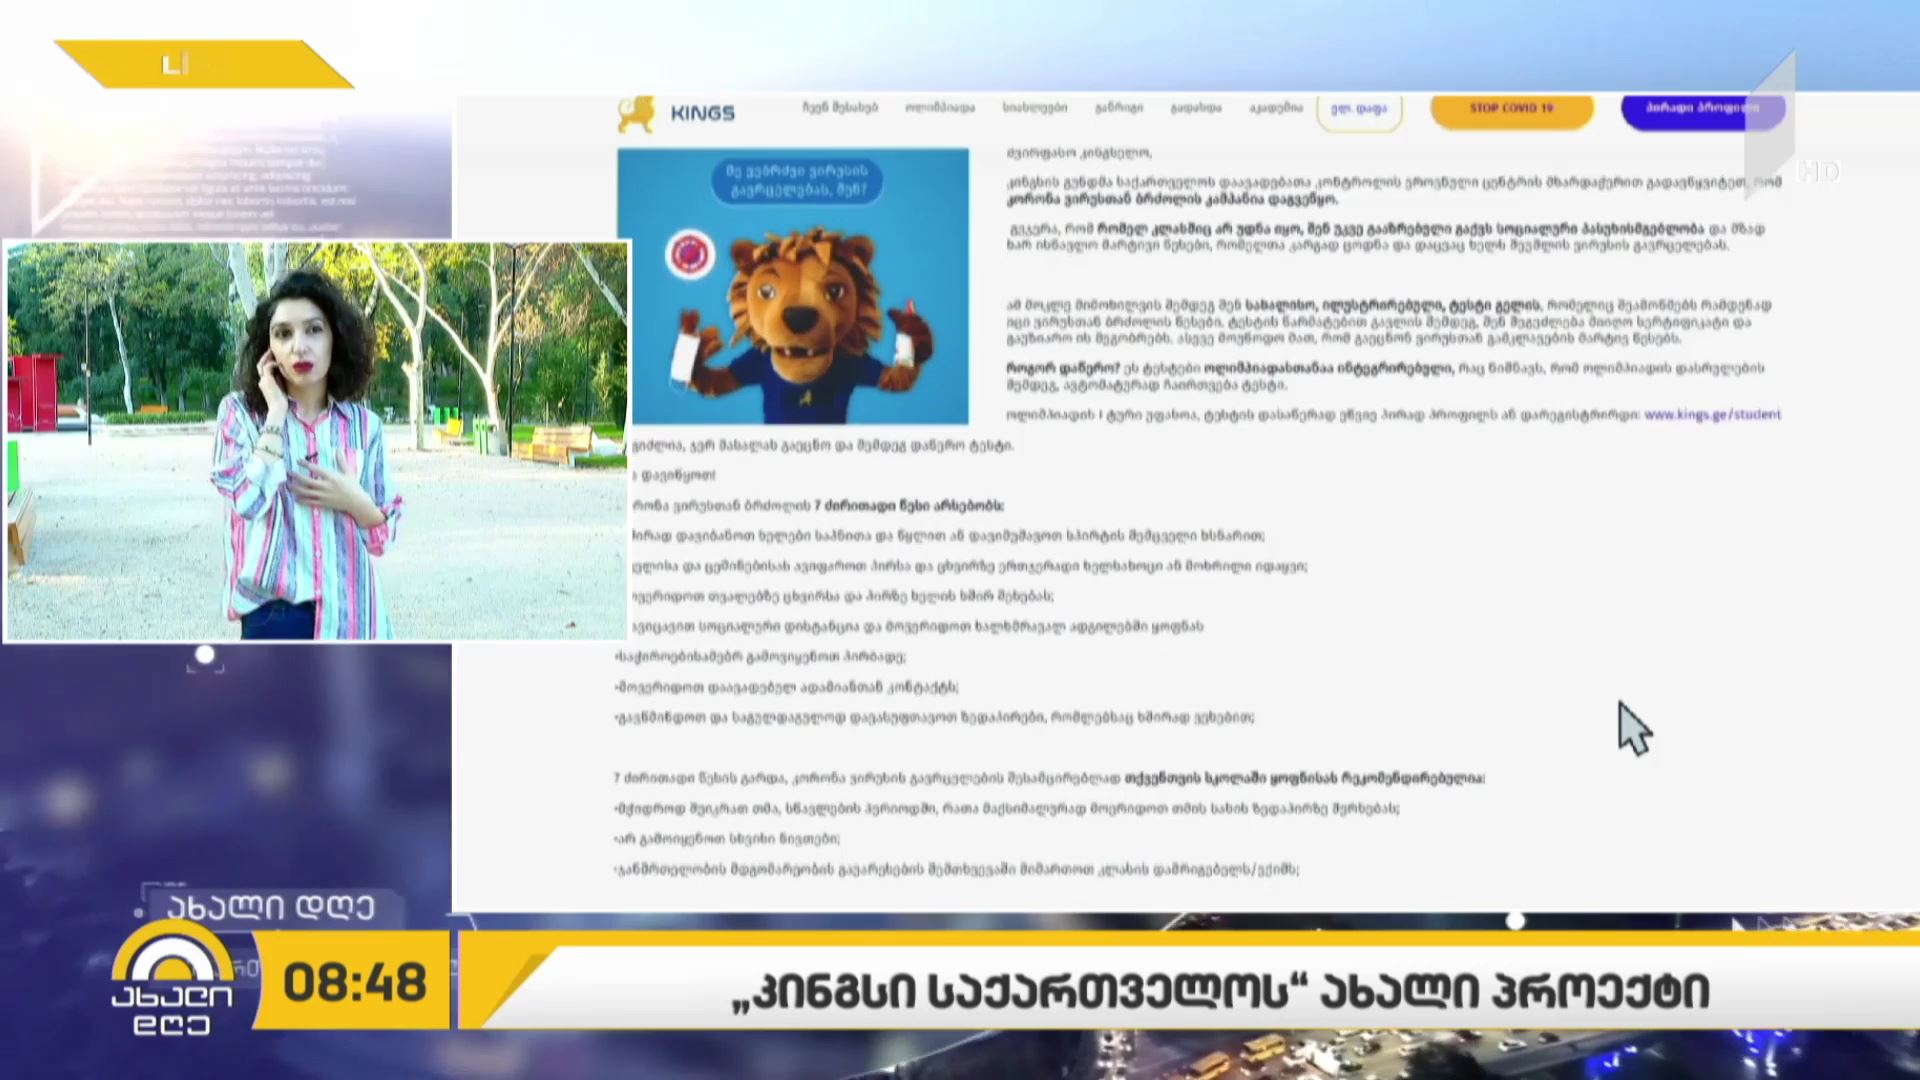Click the purple personal profile button
Screen dimensions: 1920x1080
point(1702,109)
